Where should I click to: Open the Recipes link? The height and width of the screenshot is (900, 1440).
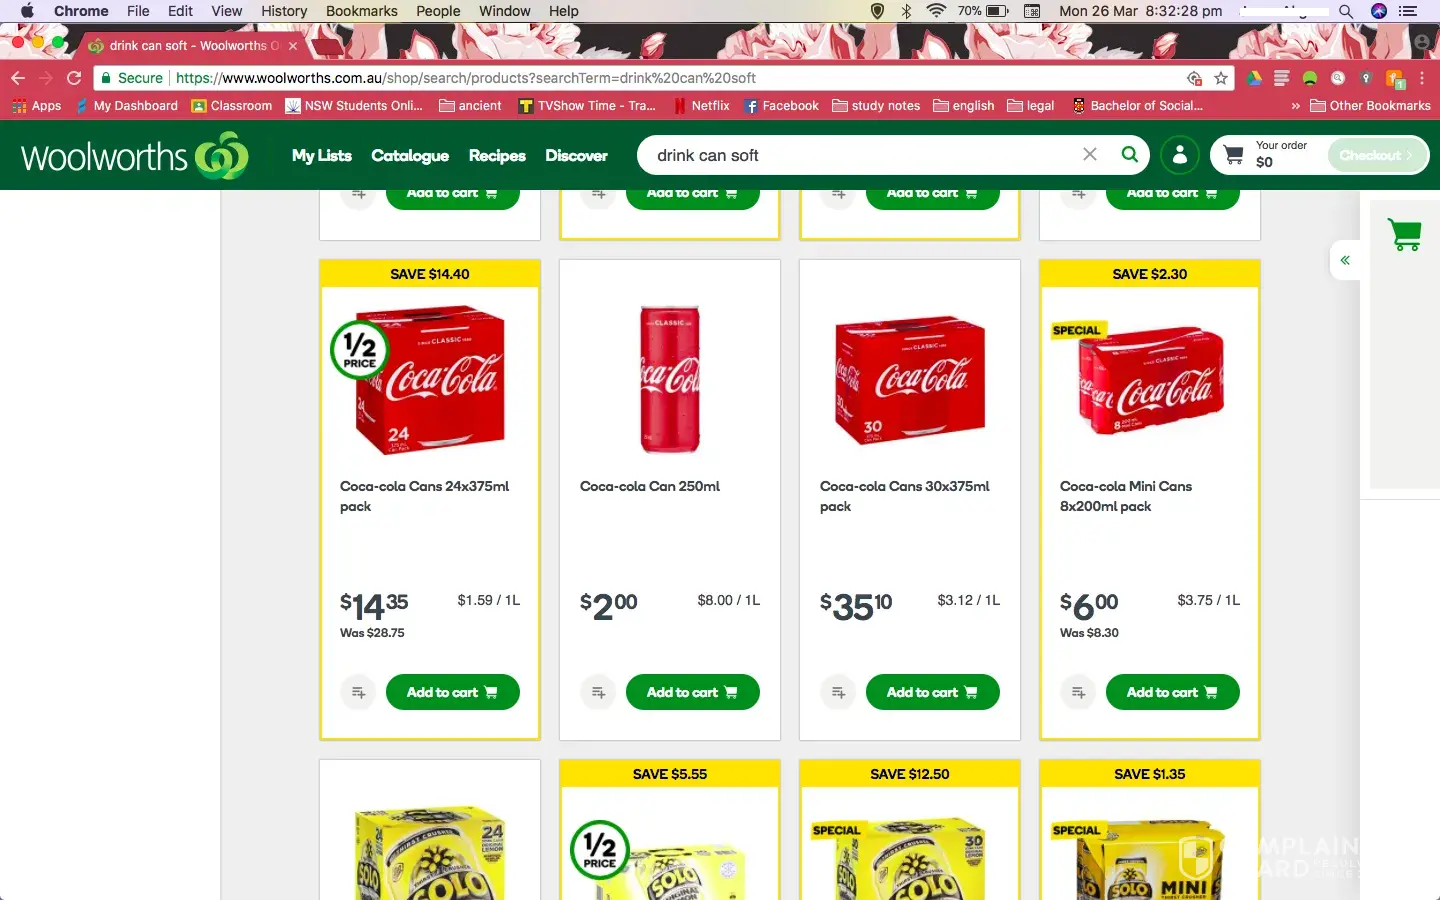497,156
